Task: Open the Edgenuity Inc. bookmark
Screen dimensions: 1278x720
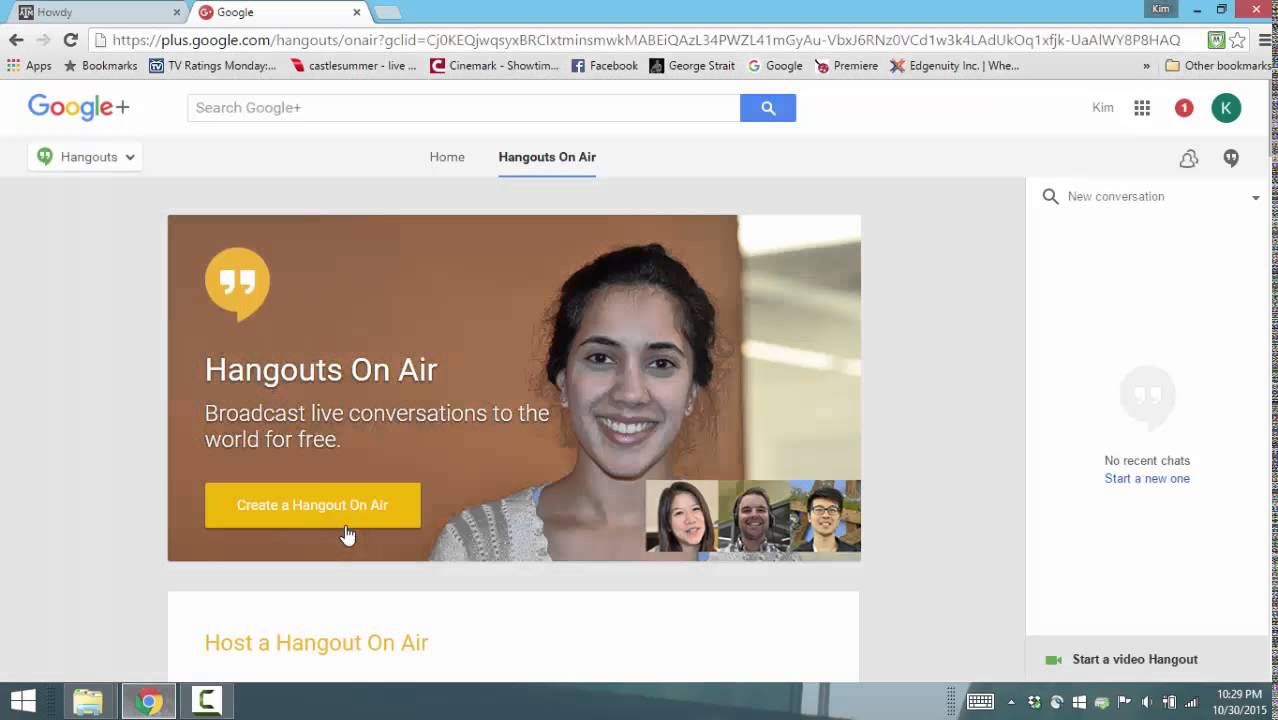Action: coord(954,66)
